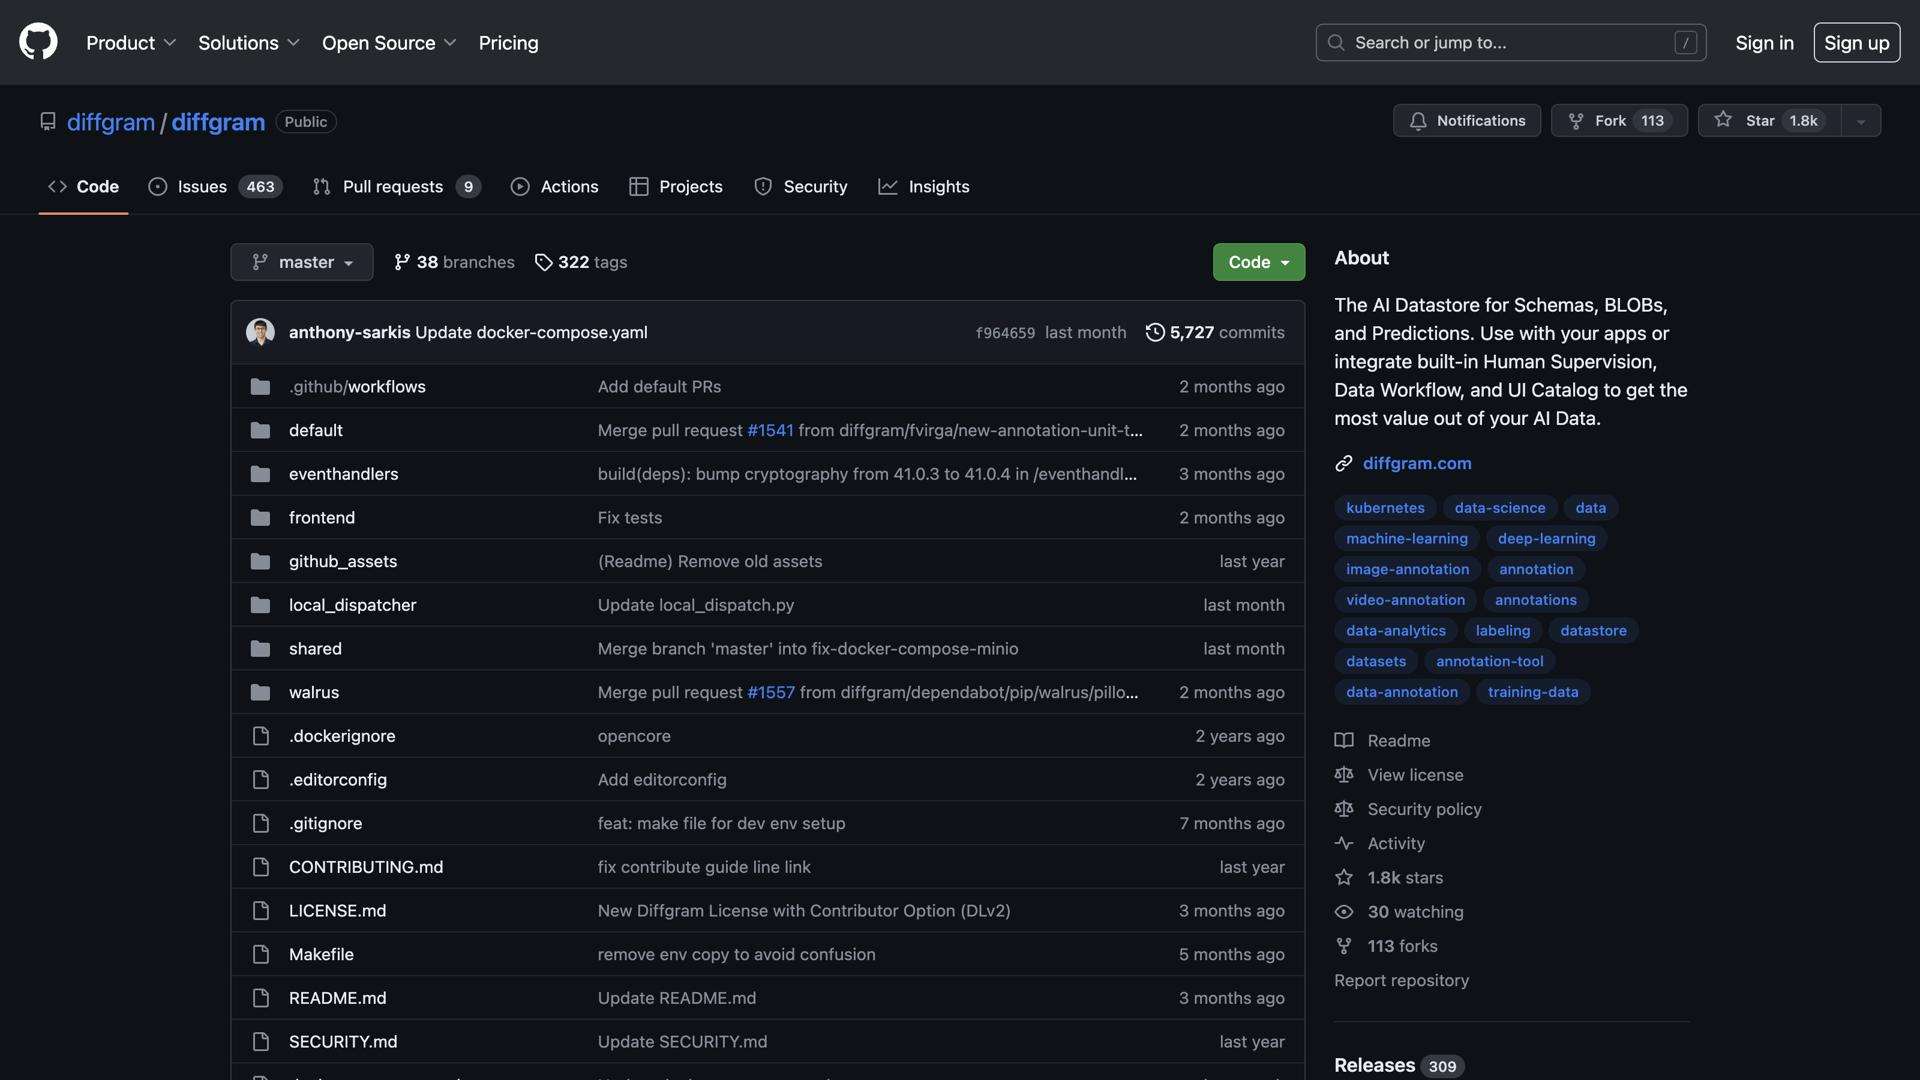This screenshot has width=1920, height=1080.
Task: Open the Product navigation menu
Action: point(131,43)
